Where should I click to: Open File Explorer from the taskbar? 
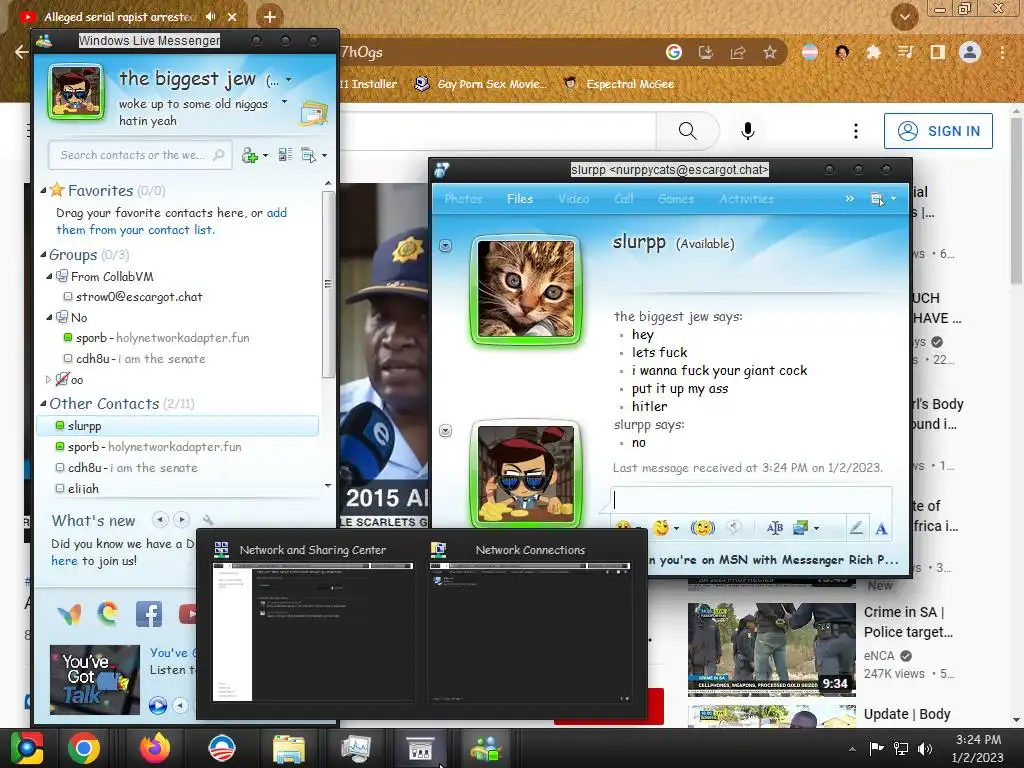pyautogui.click(x=289, y=748)
